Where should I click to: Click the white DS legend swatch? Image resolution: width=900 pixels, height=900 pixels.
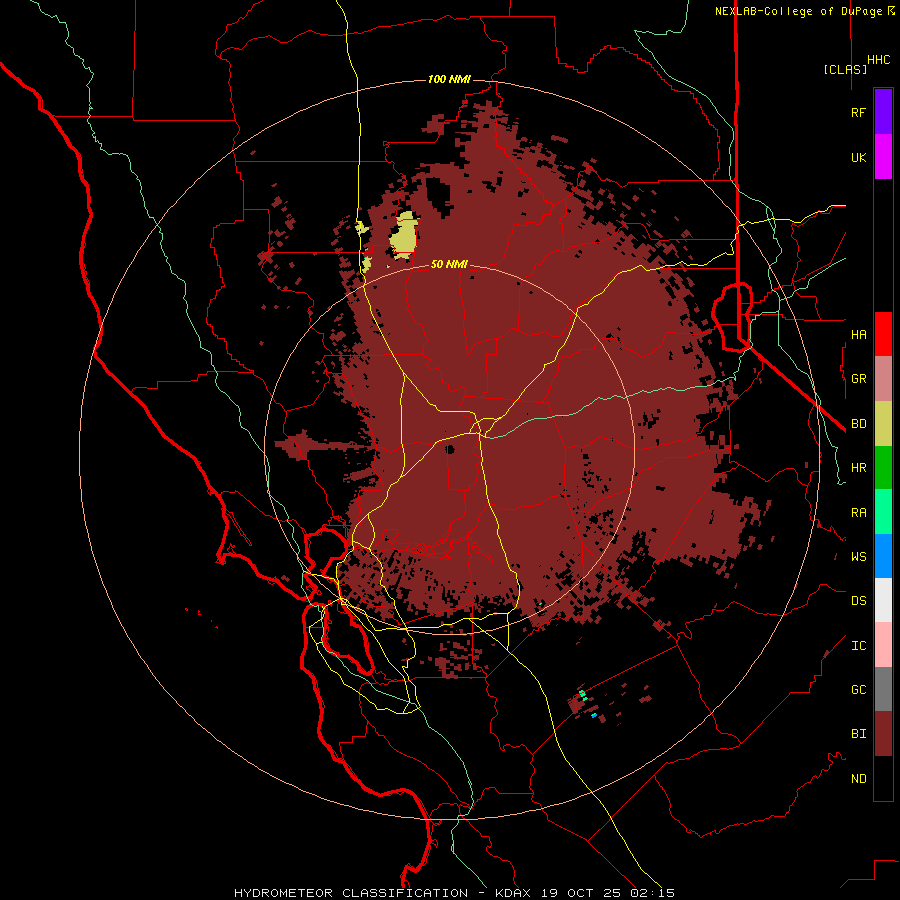[x=883, y=600]
